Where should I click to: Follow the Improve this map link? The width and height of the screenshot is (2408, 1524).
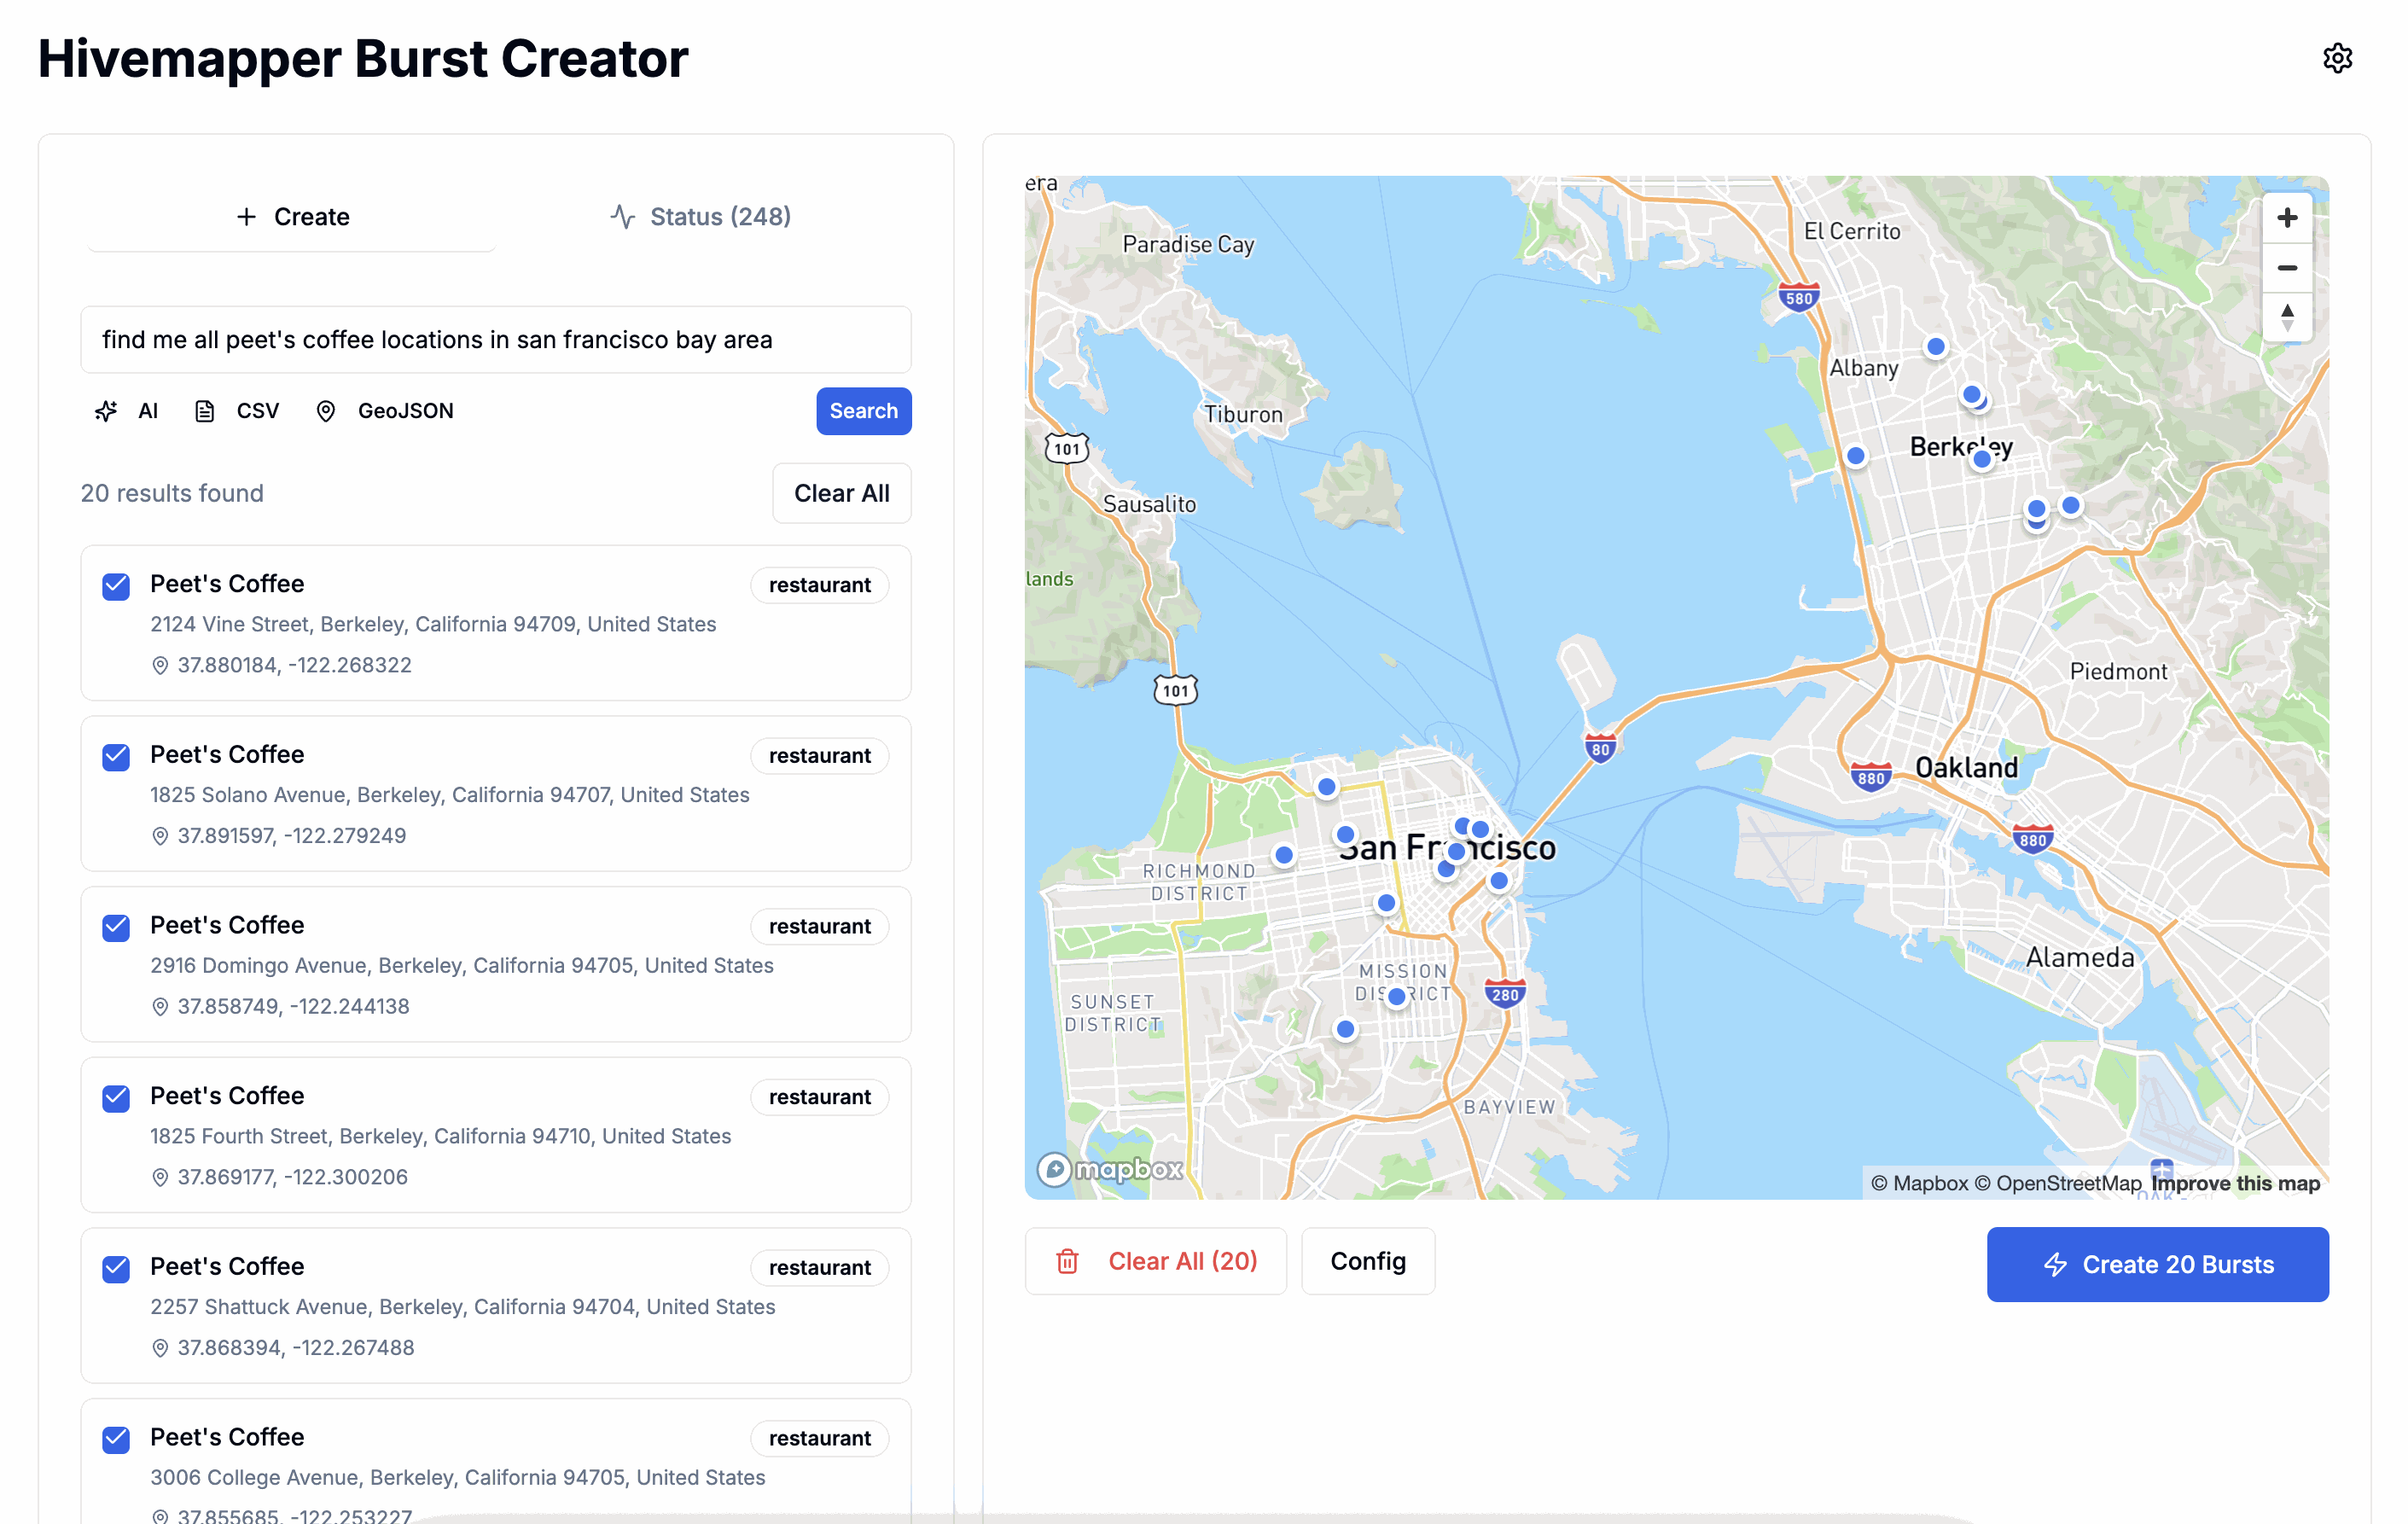(2235, 1183)
